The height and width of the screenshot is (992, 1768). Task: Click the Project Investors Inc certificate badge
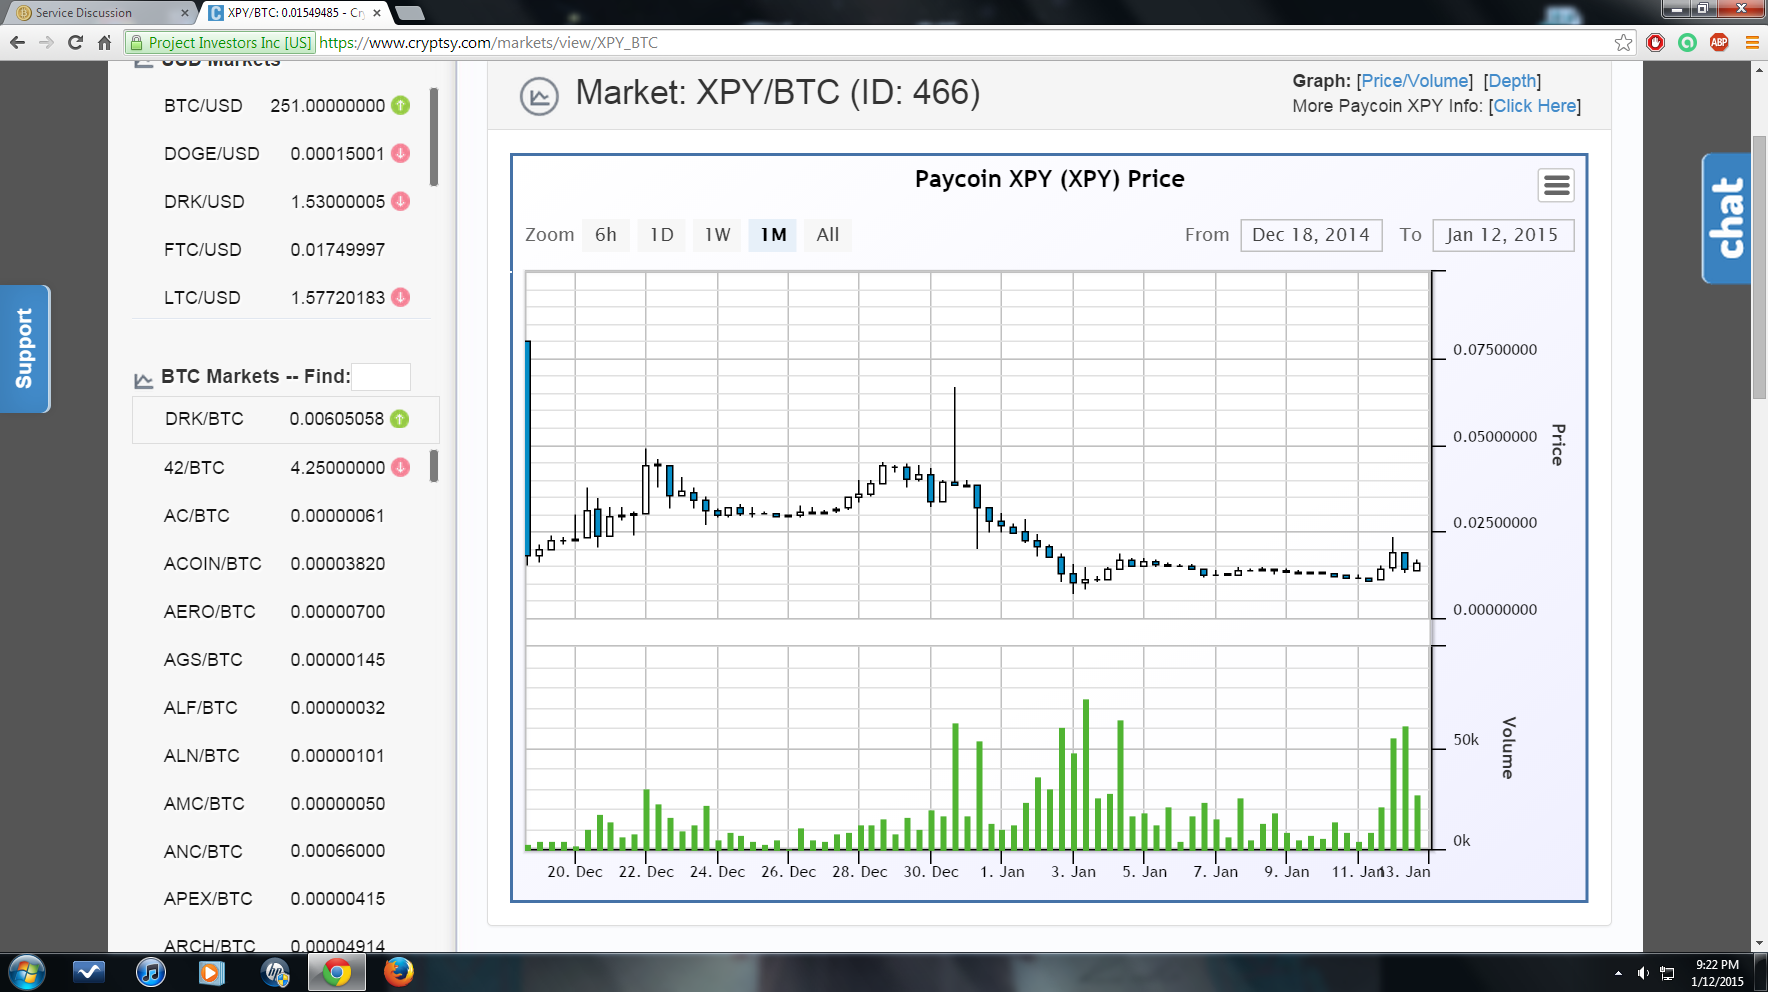click(x=221, y=42)
